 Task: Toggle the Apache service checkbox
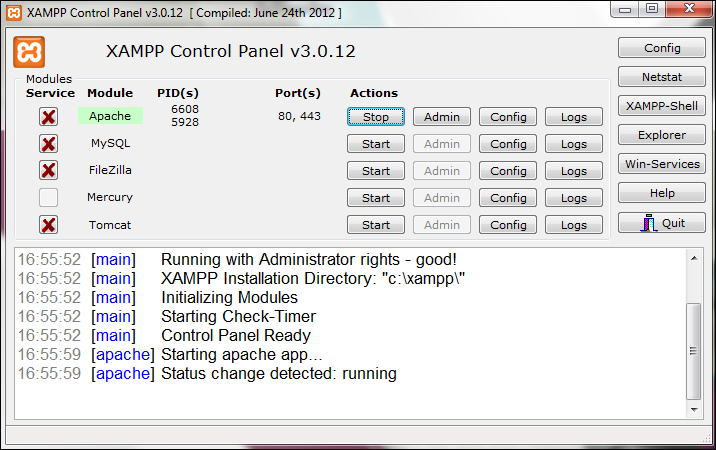[x=48, y=116]
